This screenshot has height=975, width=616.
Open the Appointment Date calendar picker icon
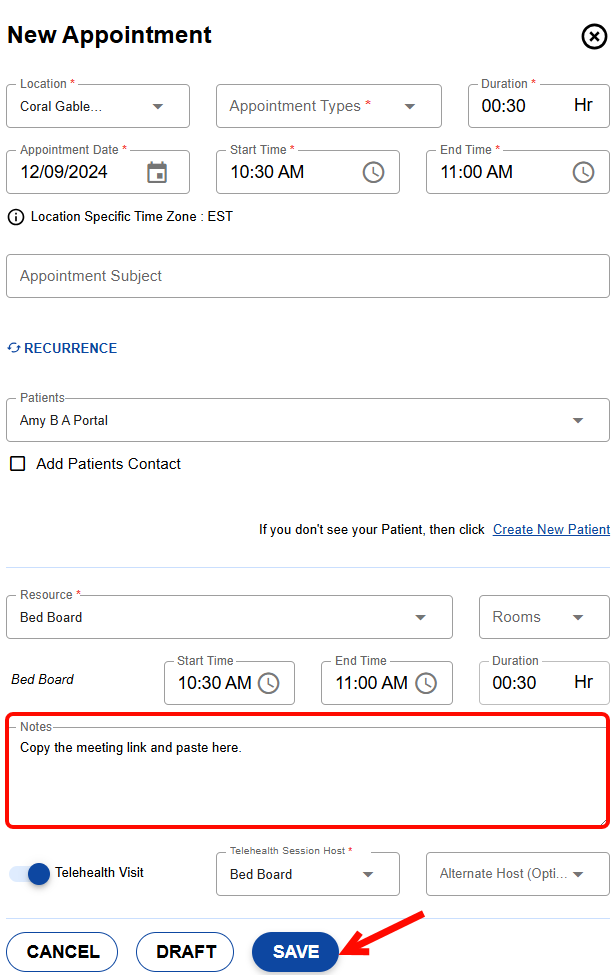click(157, 172)
